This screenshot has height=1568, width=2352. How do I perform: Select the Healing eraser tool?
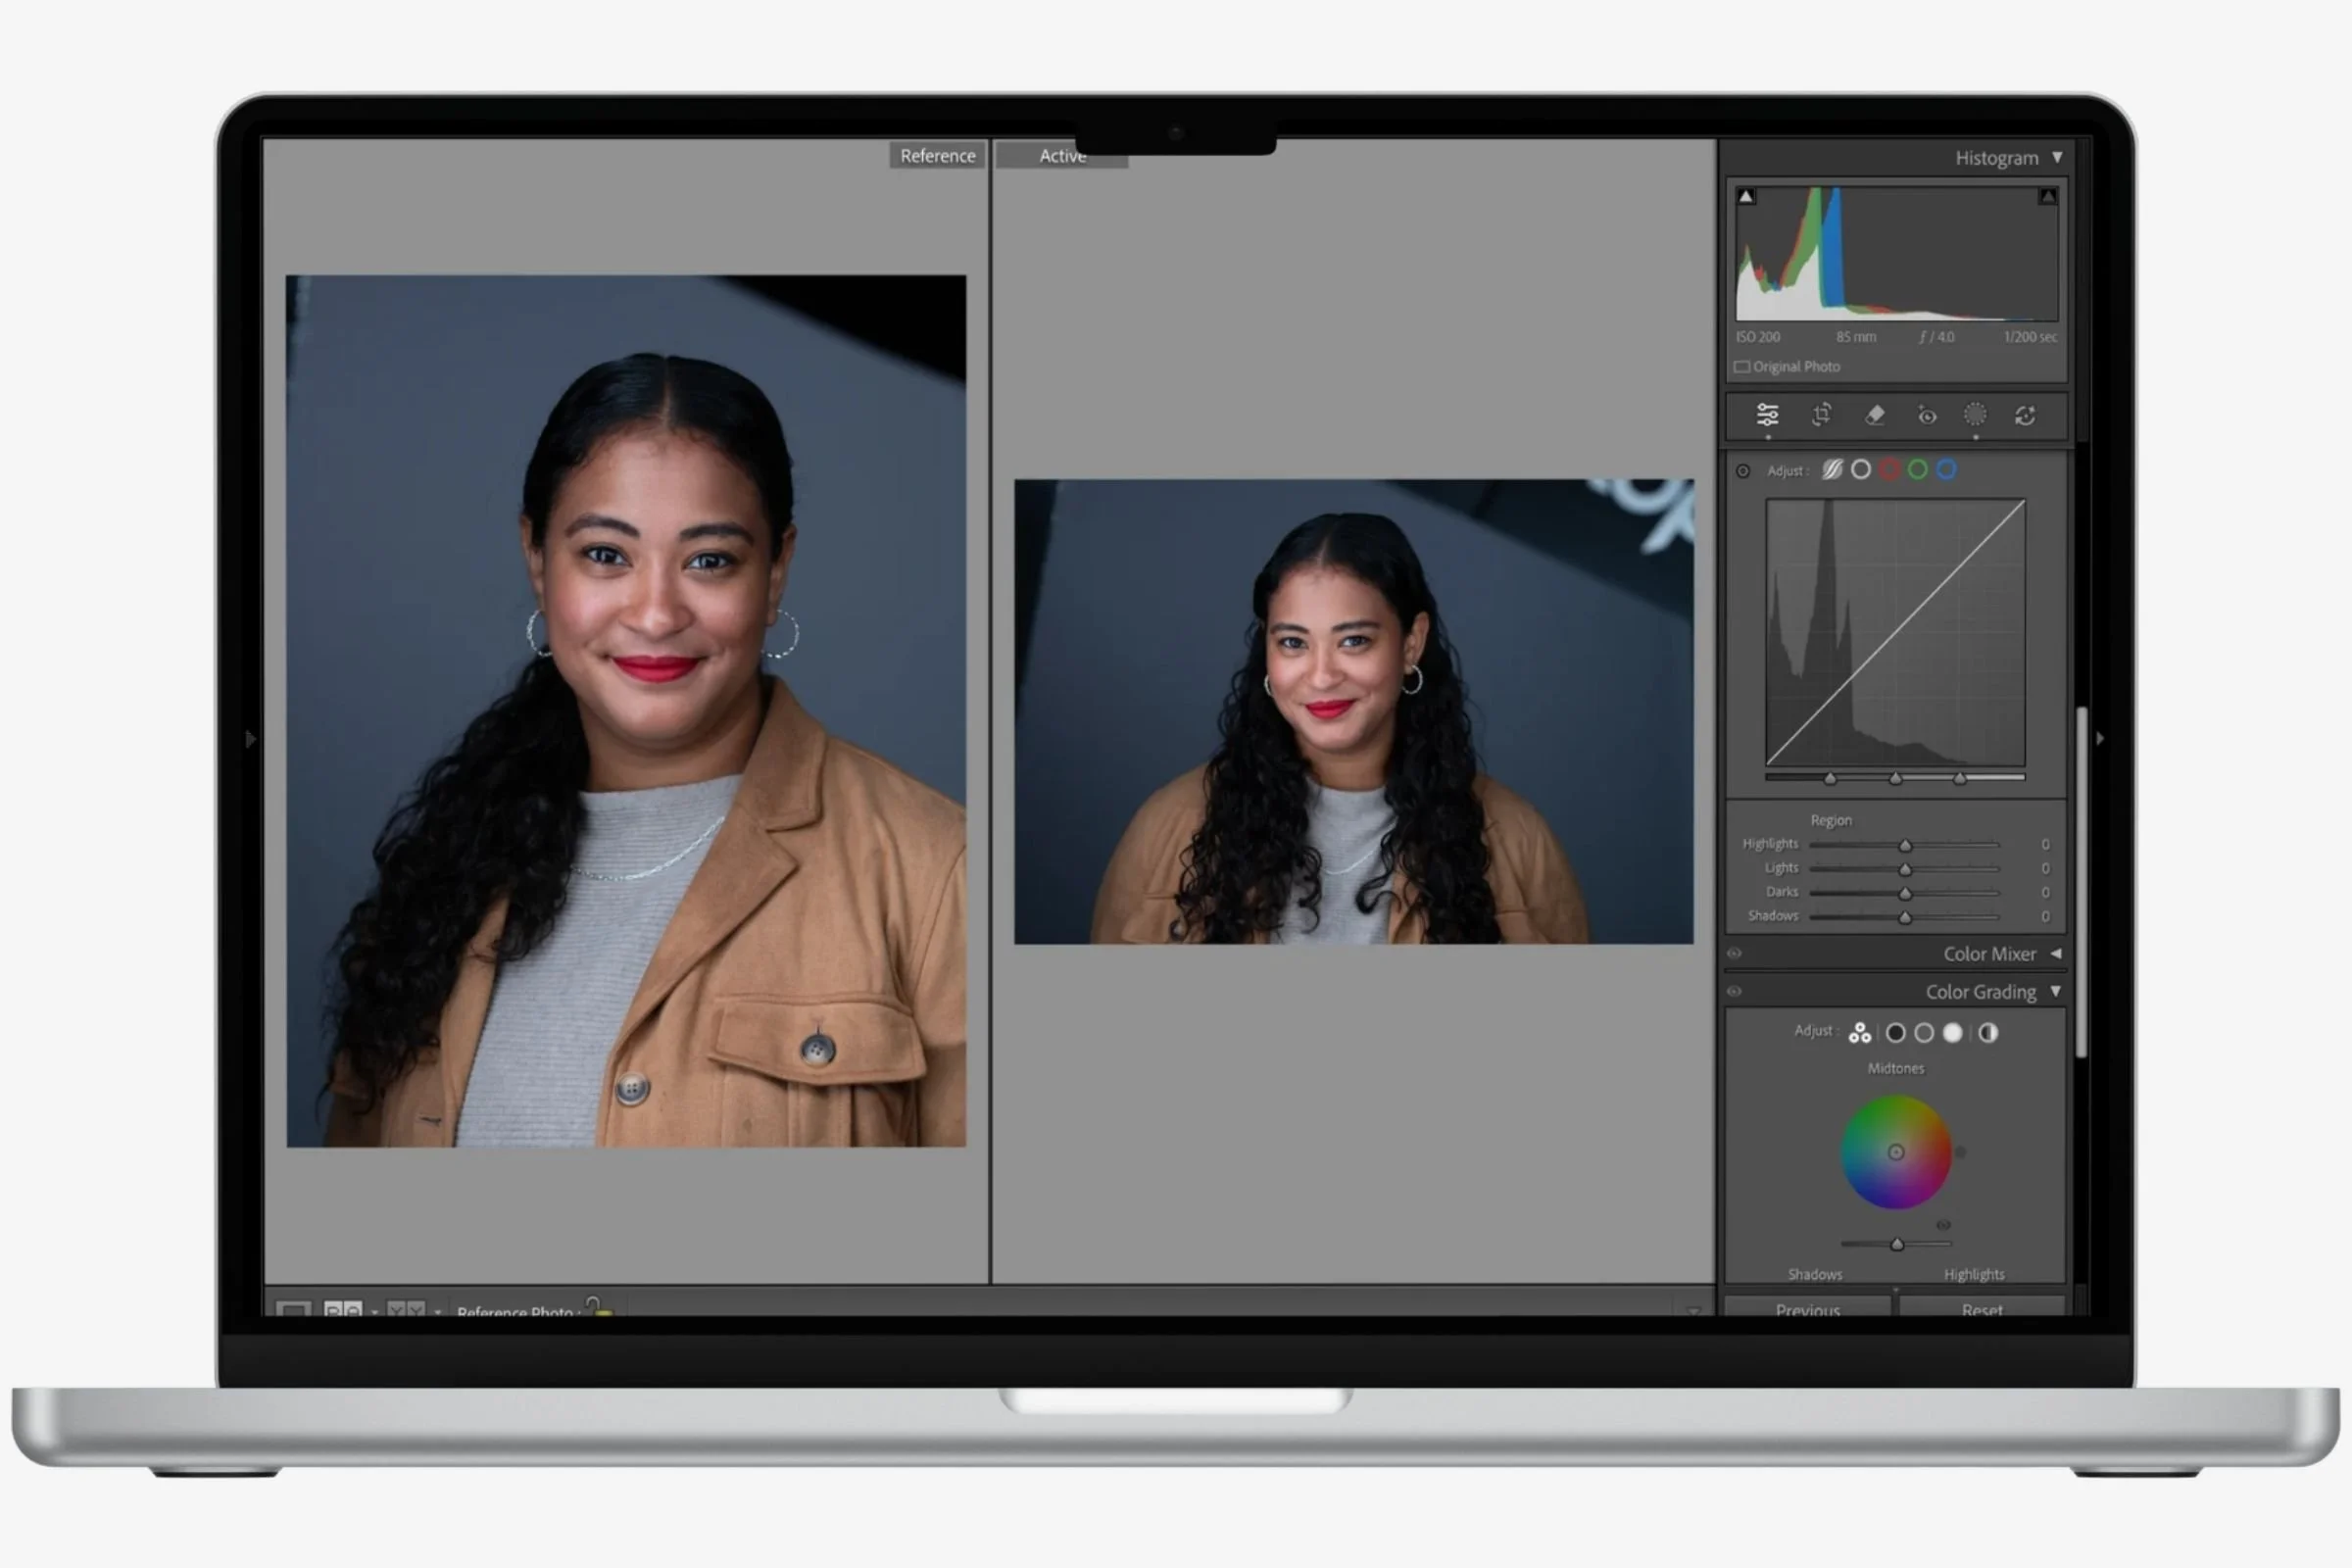(1874, 414)
